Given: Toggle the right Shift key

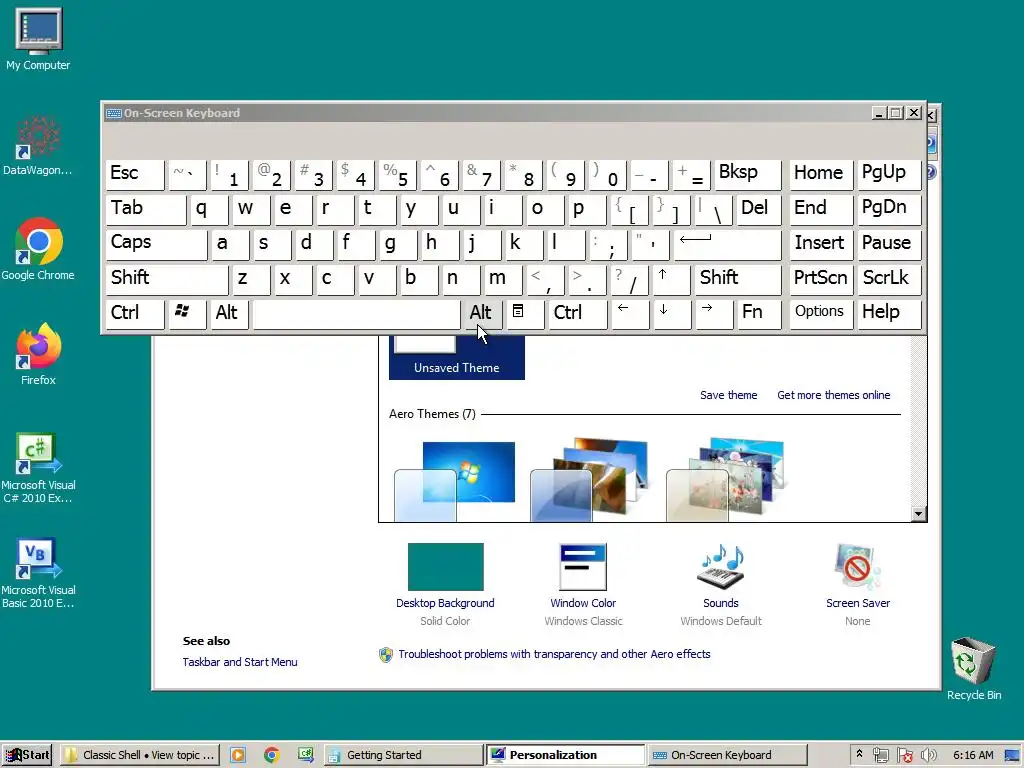Looking at the screenshot, I should [738, 279].
